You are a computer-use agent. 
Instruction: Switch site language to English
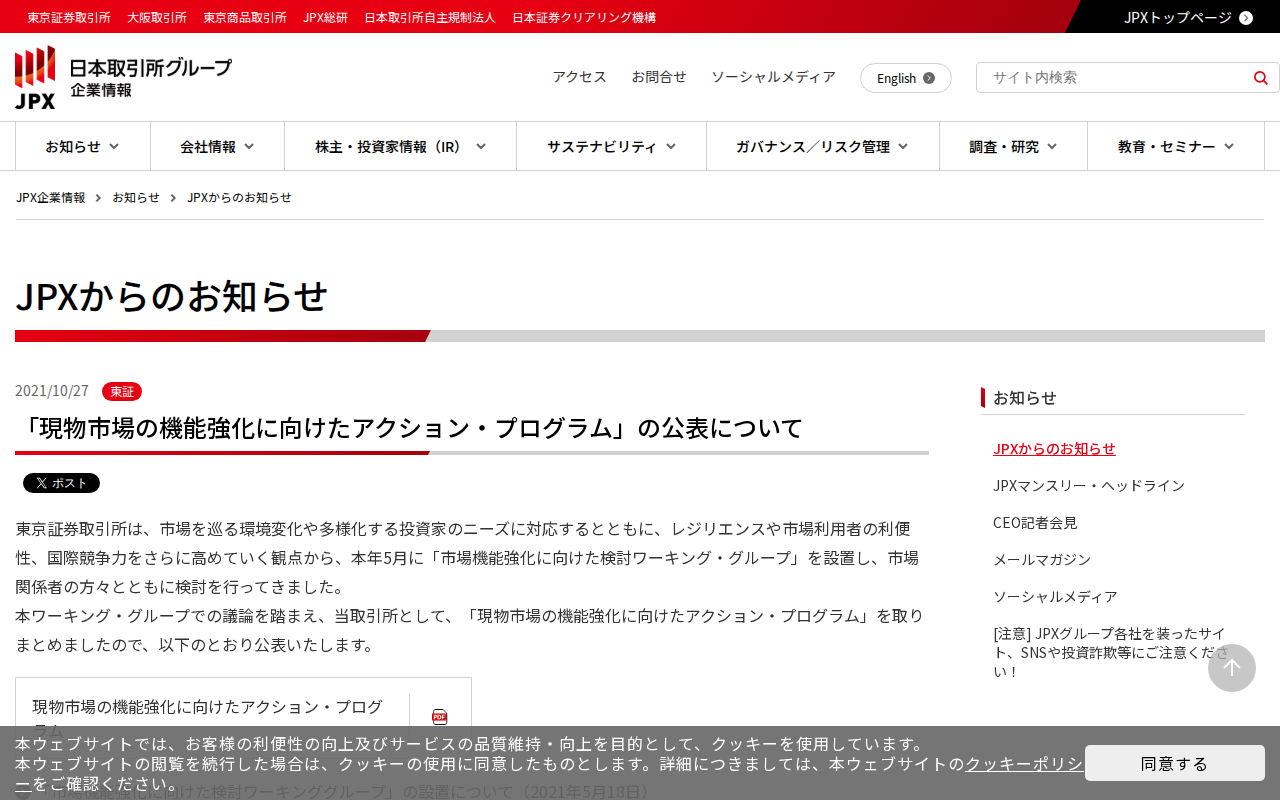[905, 78]
